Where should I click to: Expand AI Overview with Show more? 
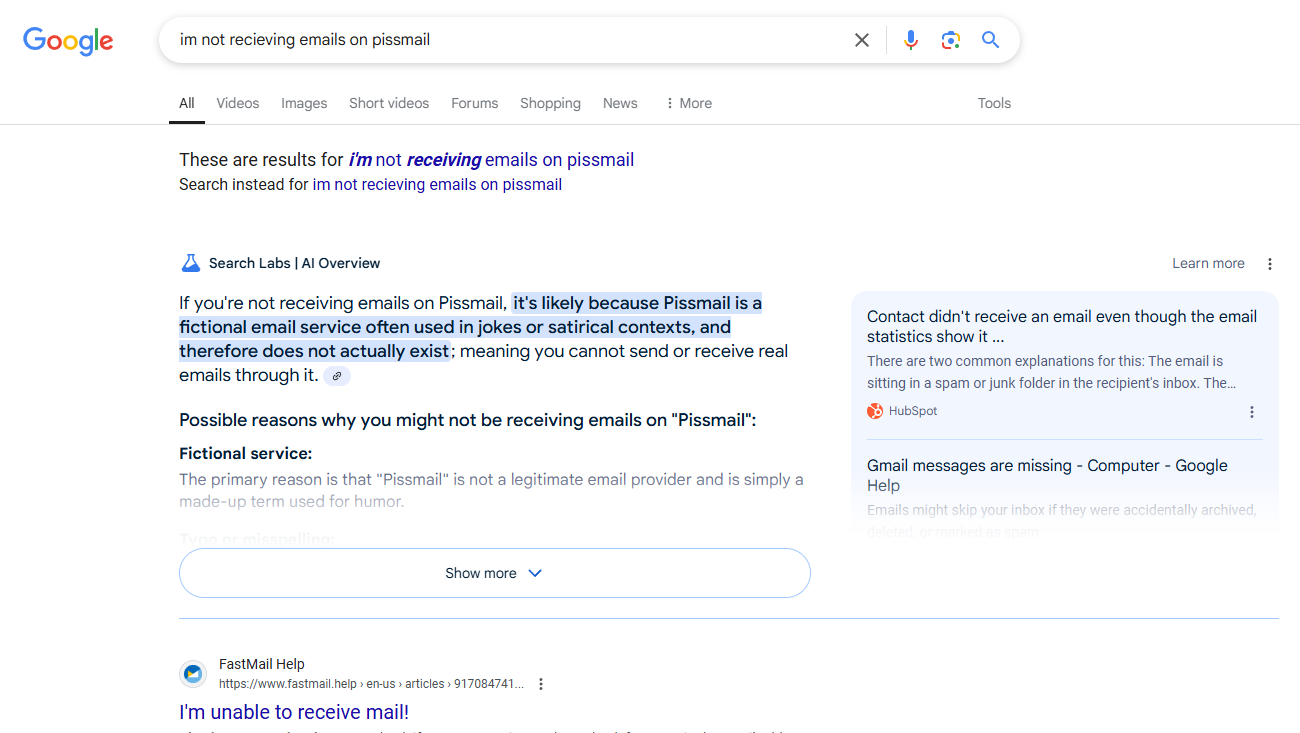494,573
